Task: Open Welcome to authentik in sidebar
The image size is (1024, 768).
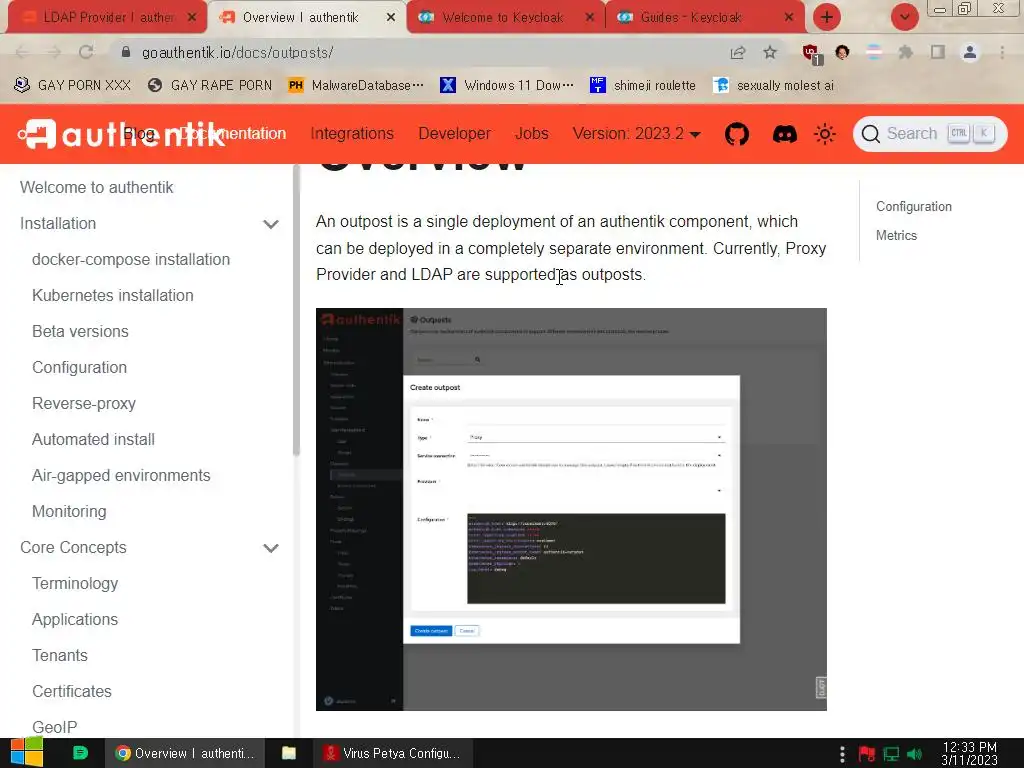Action: pos(97,187)
